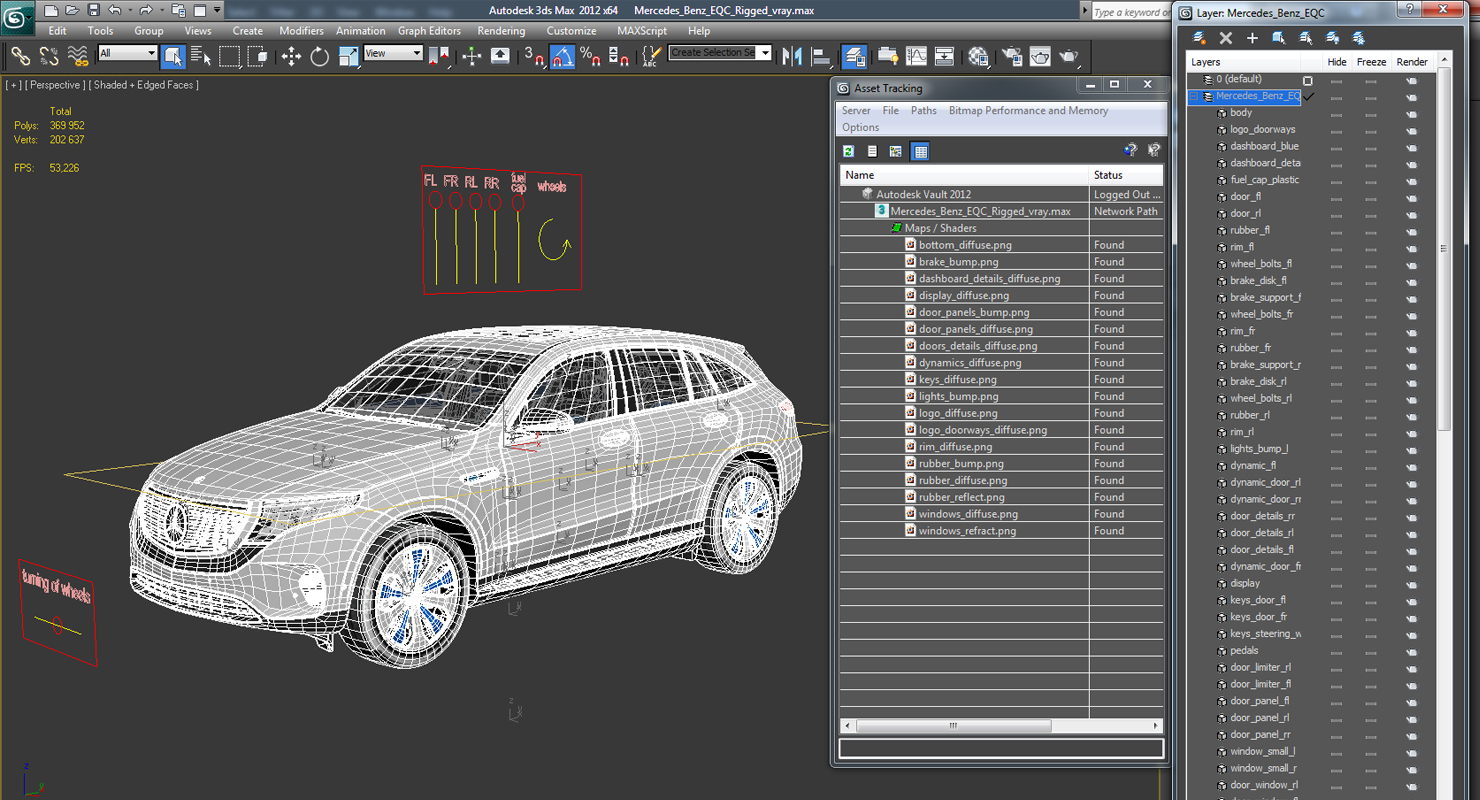Toggle the 3D Snaps button

534,56
